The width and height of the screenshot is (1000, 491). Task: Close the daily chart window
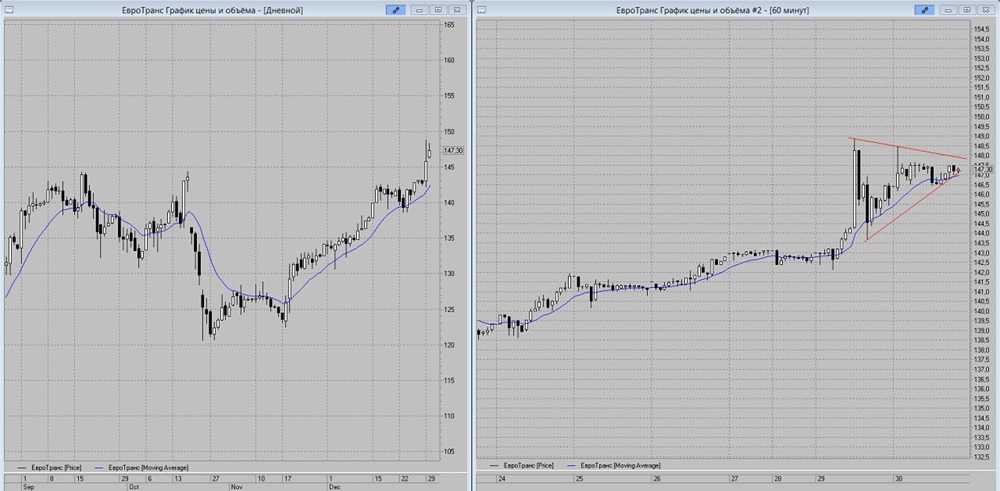pyautogui.click(x=457, y=10)
